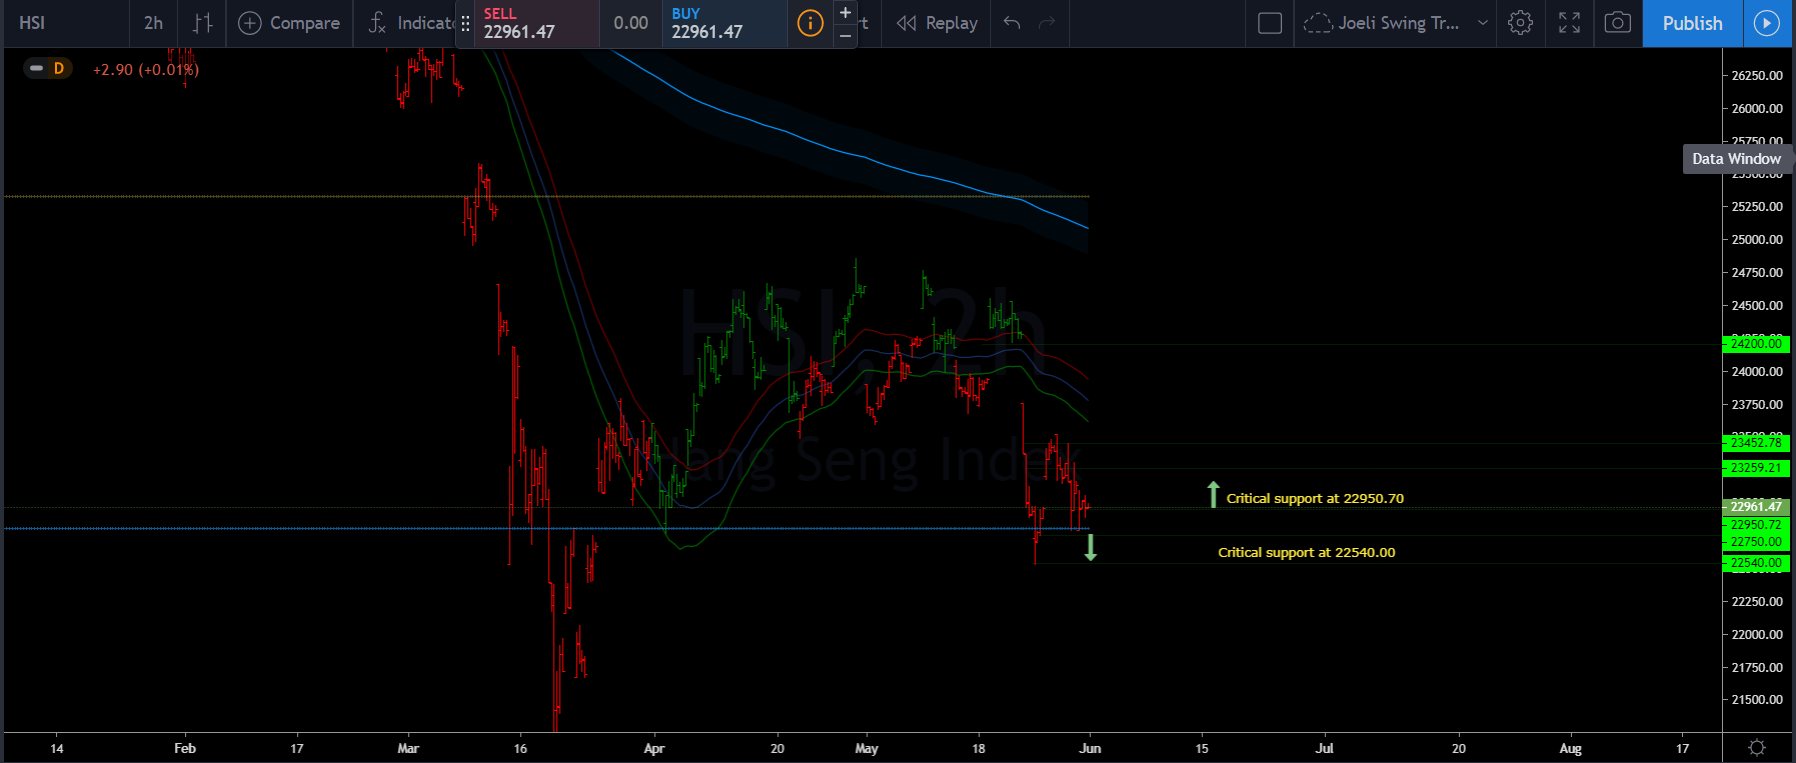
Task: Click the SELL 22961.47 button
Action: click(x=527, y=23)
